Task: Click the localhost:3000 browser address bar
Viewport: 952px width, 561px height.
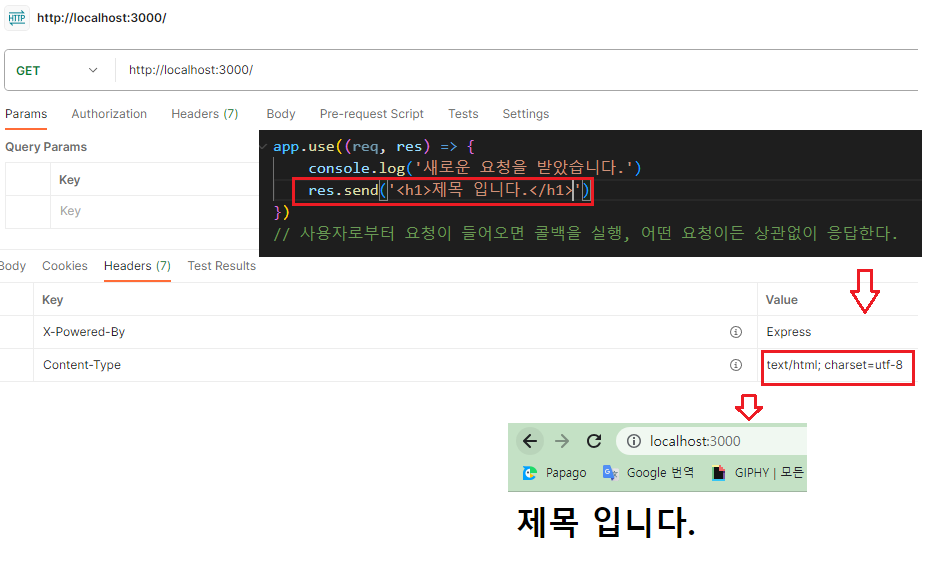Action: (x=711, y=441)
